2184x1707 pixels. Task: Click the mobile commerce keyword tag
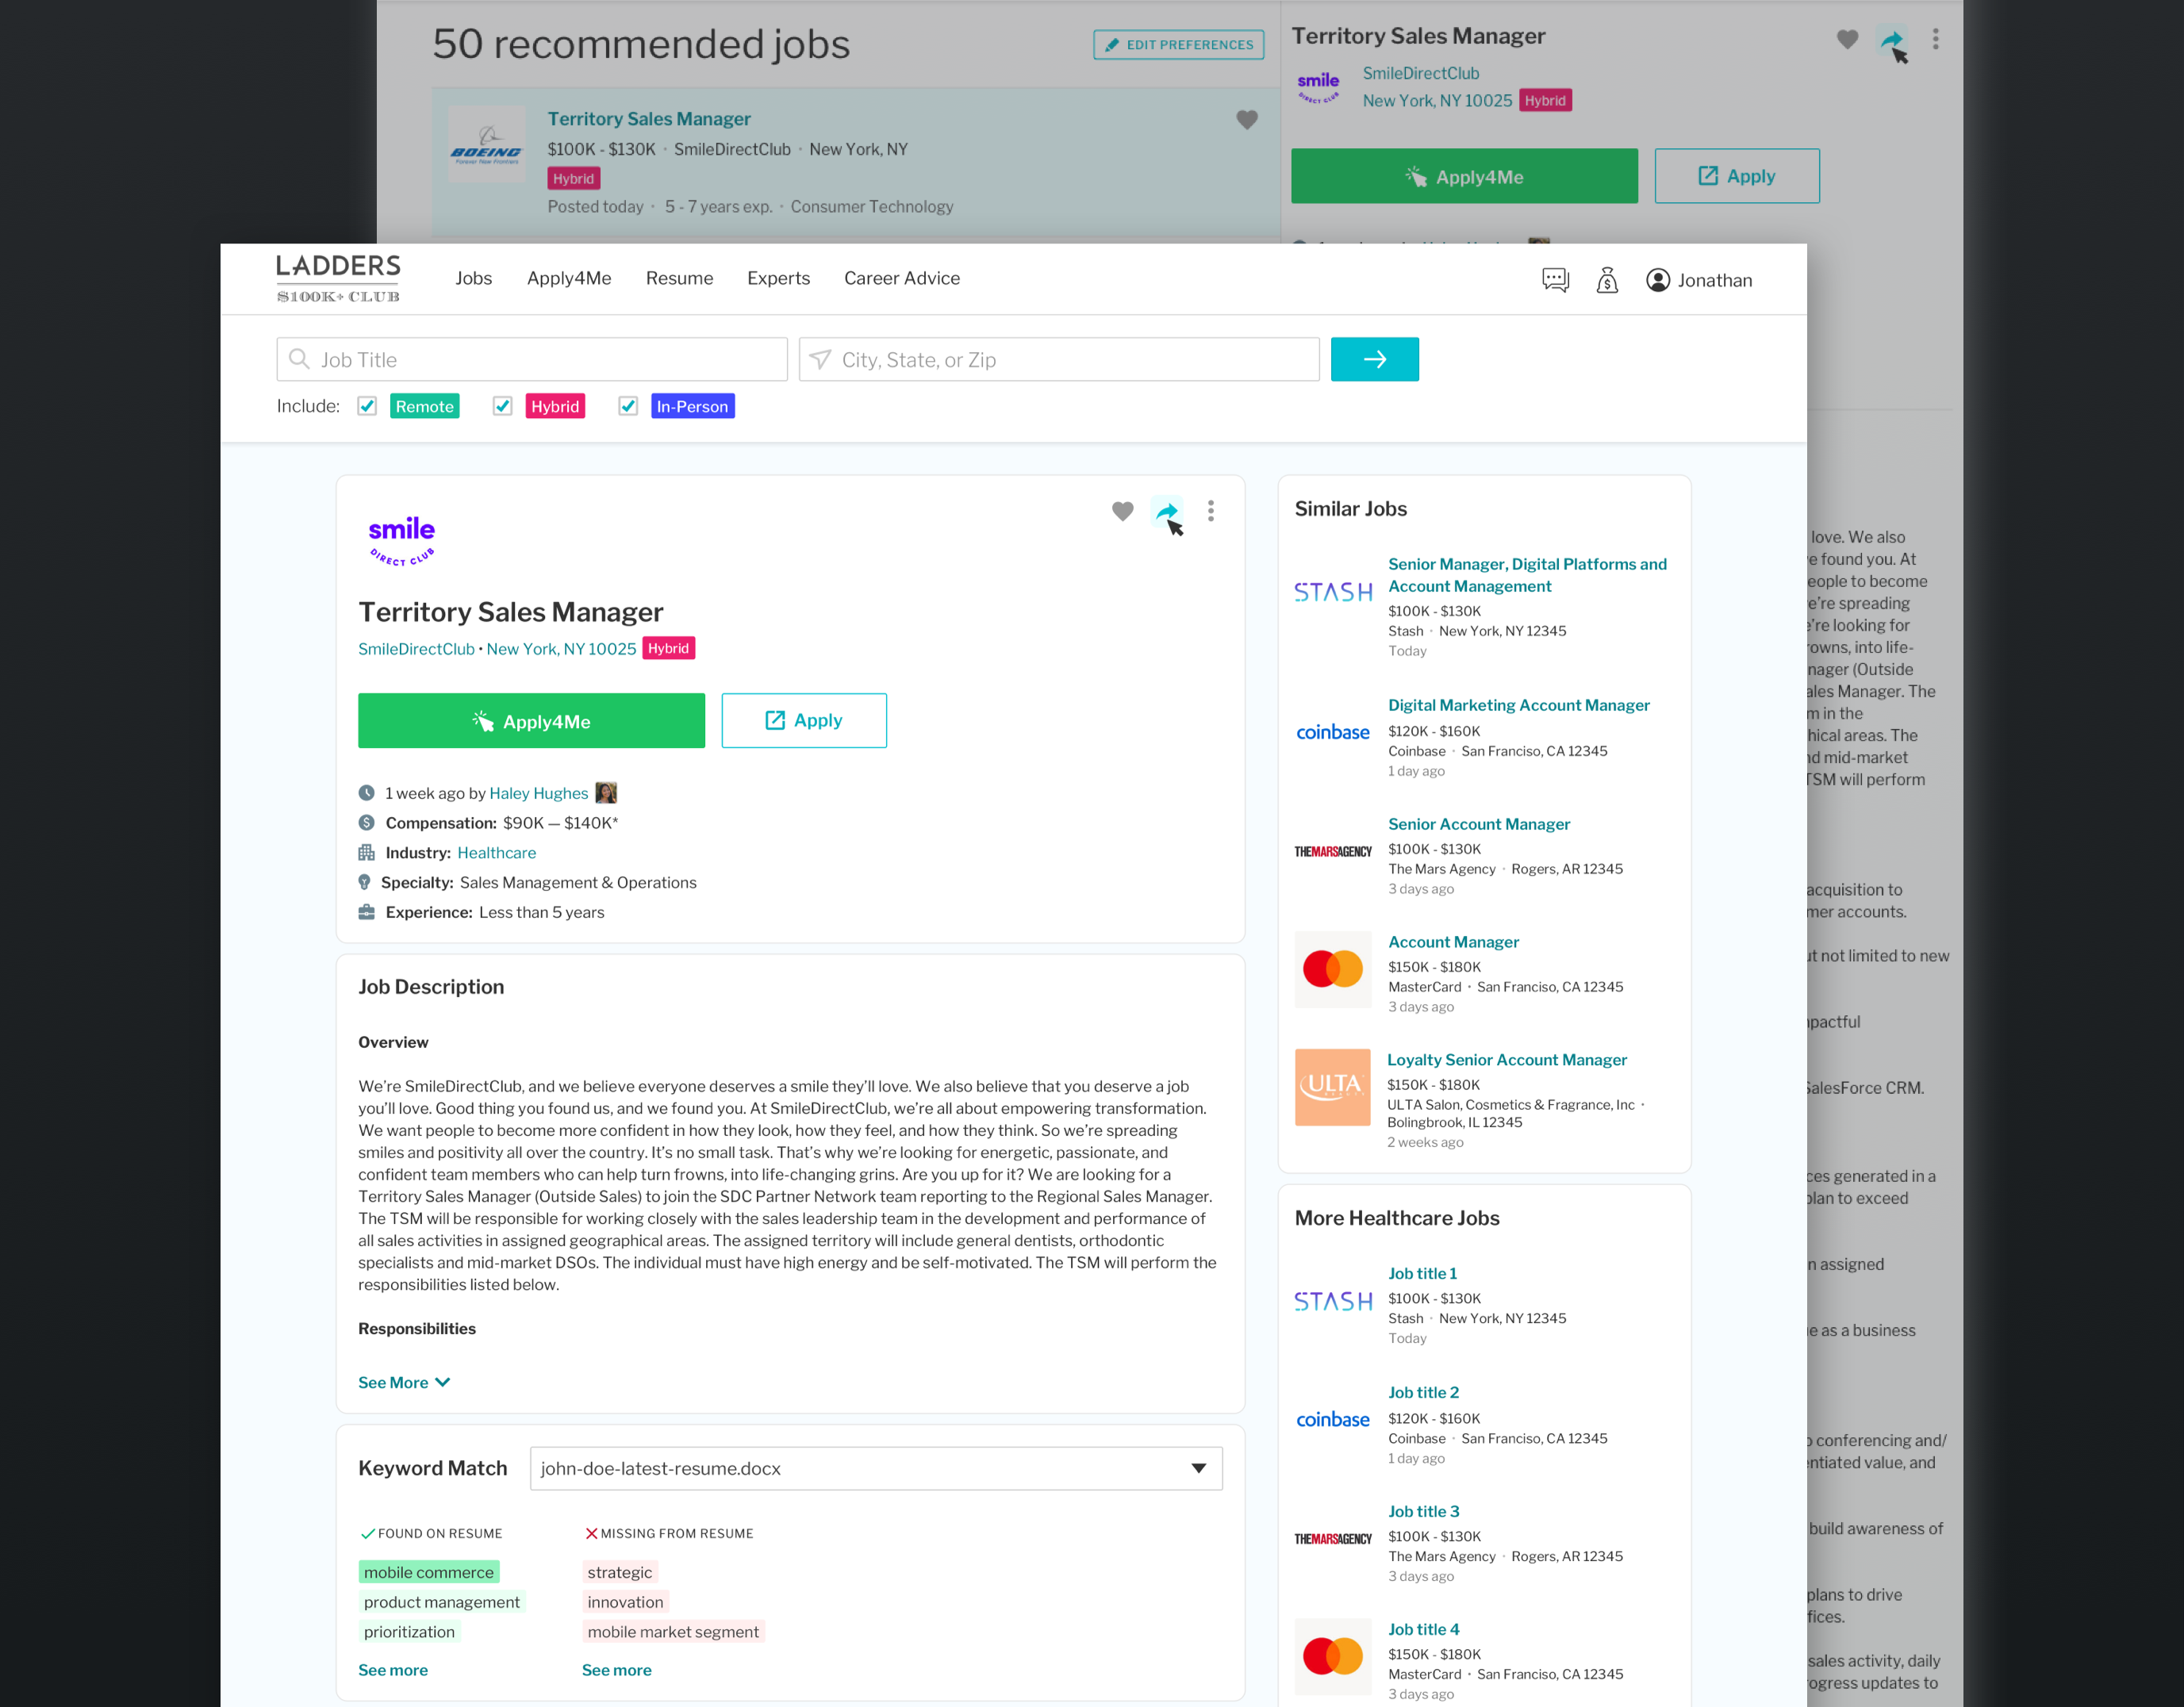tap(428, 1572)
